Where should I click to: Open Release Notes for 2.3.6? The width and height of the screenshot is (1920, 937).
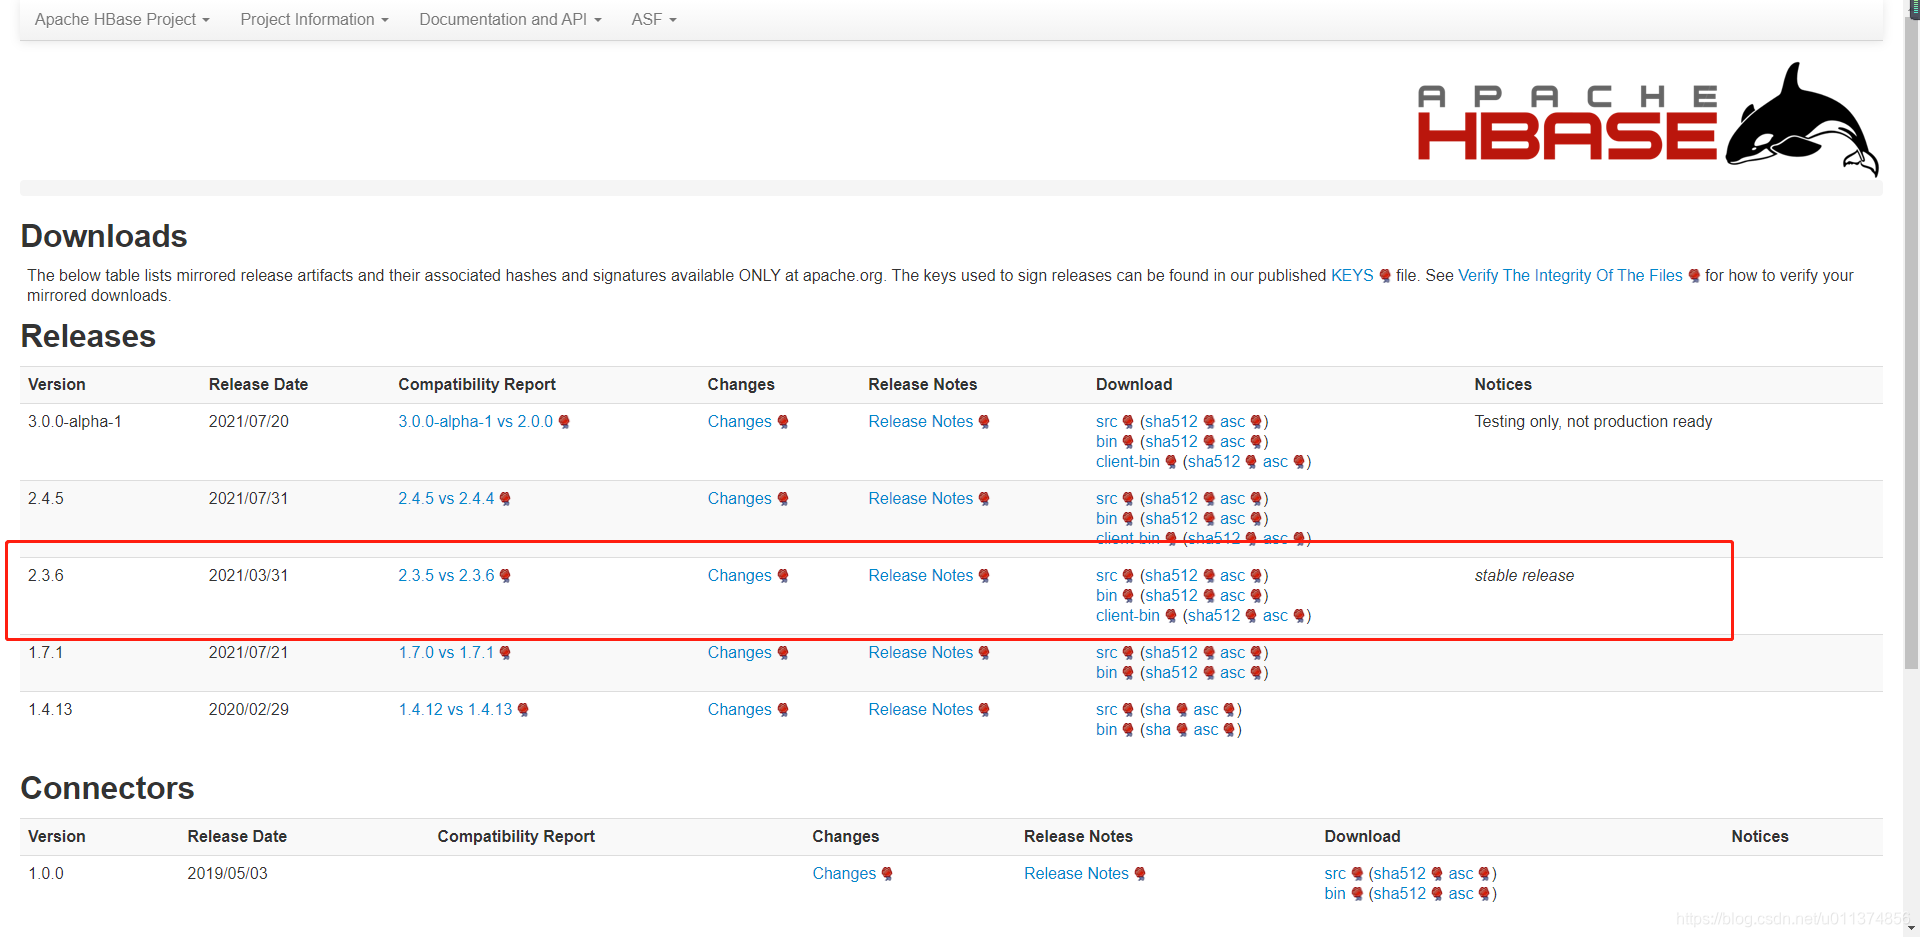point(920,575)
